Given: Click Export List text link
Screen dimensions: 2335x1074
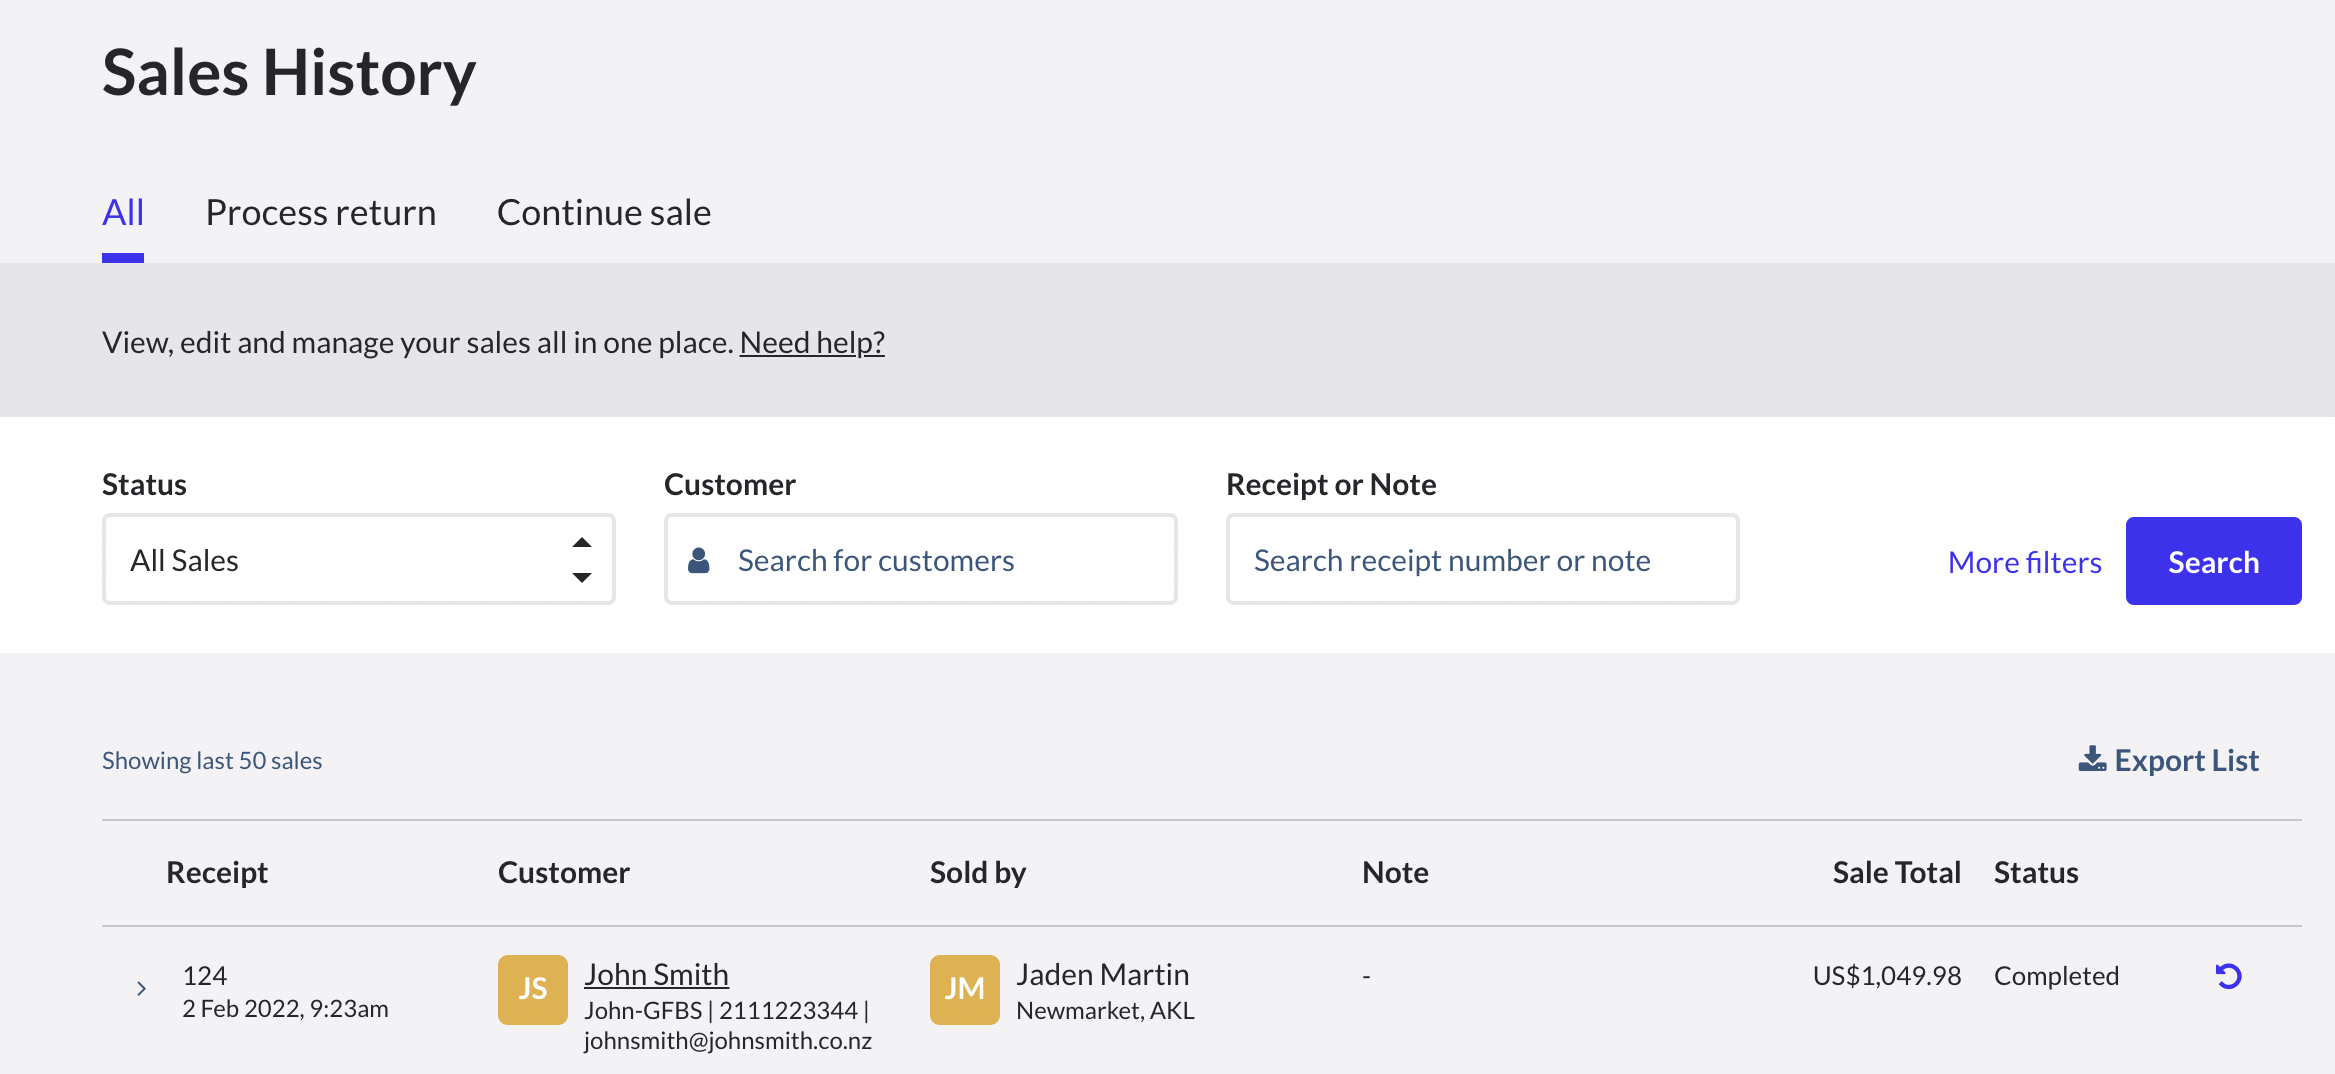Looking at the screenshot, I should [x=2186, y=761].
